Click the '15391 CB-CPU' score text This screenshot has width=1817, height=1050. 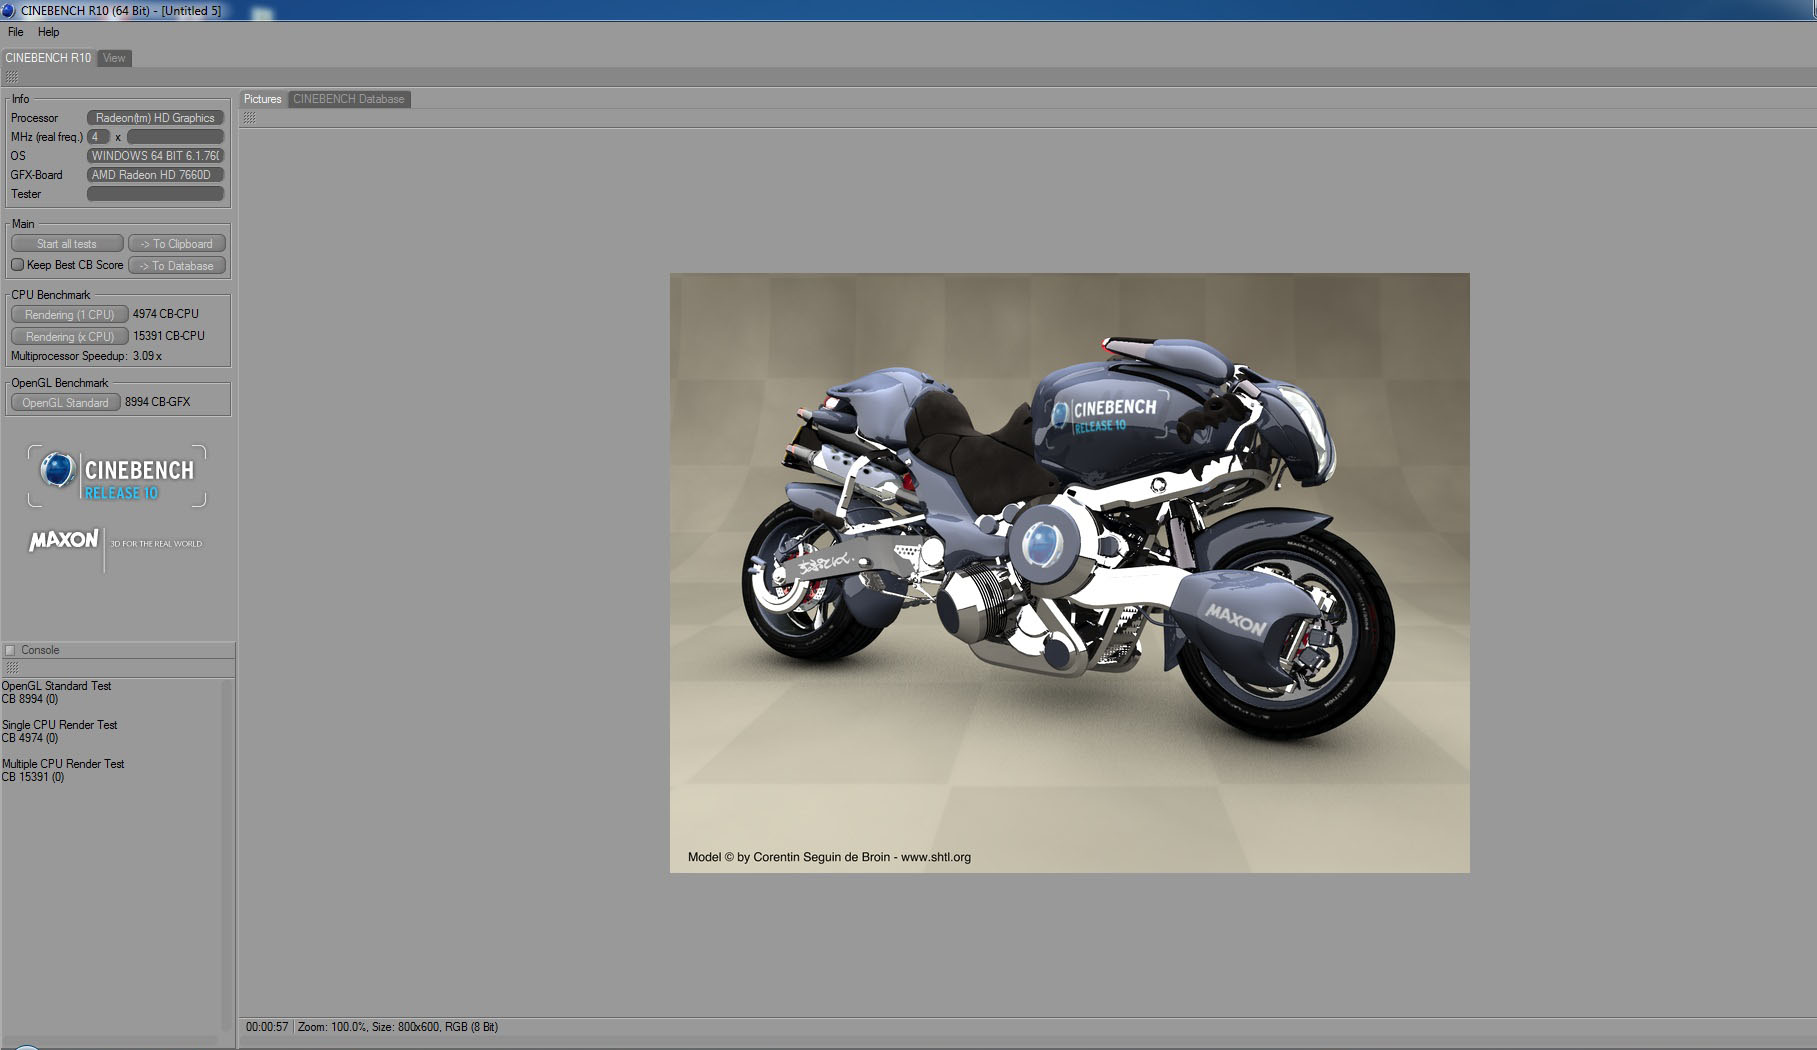[169, 336]
